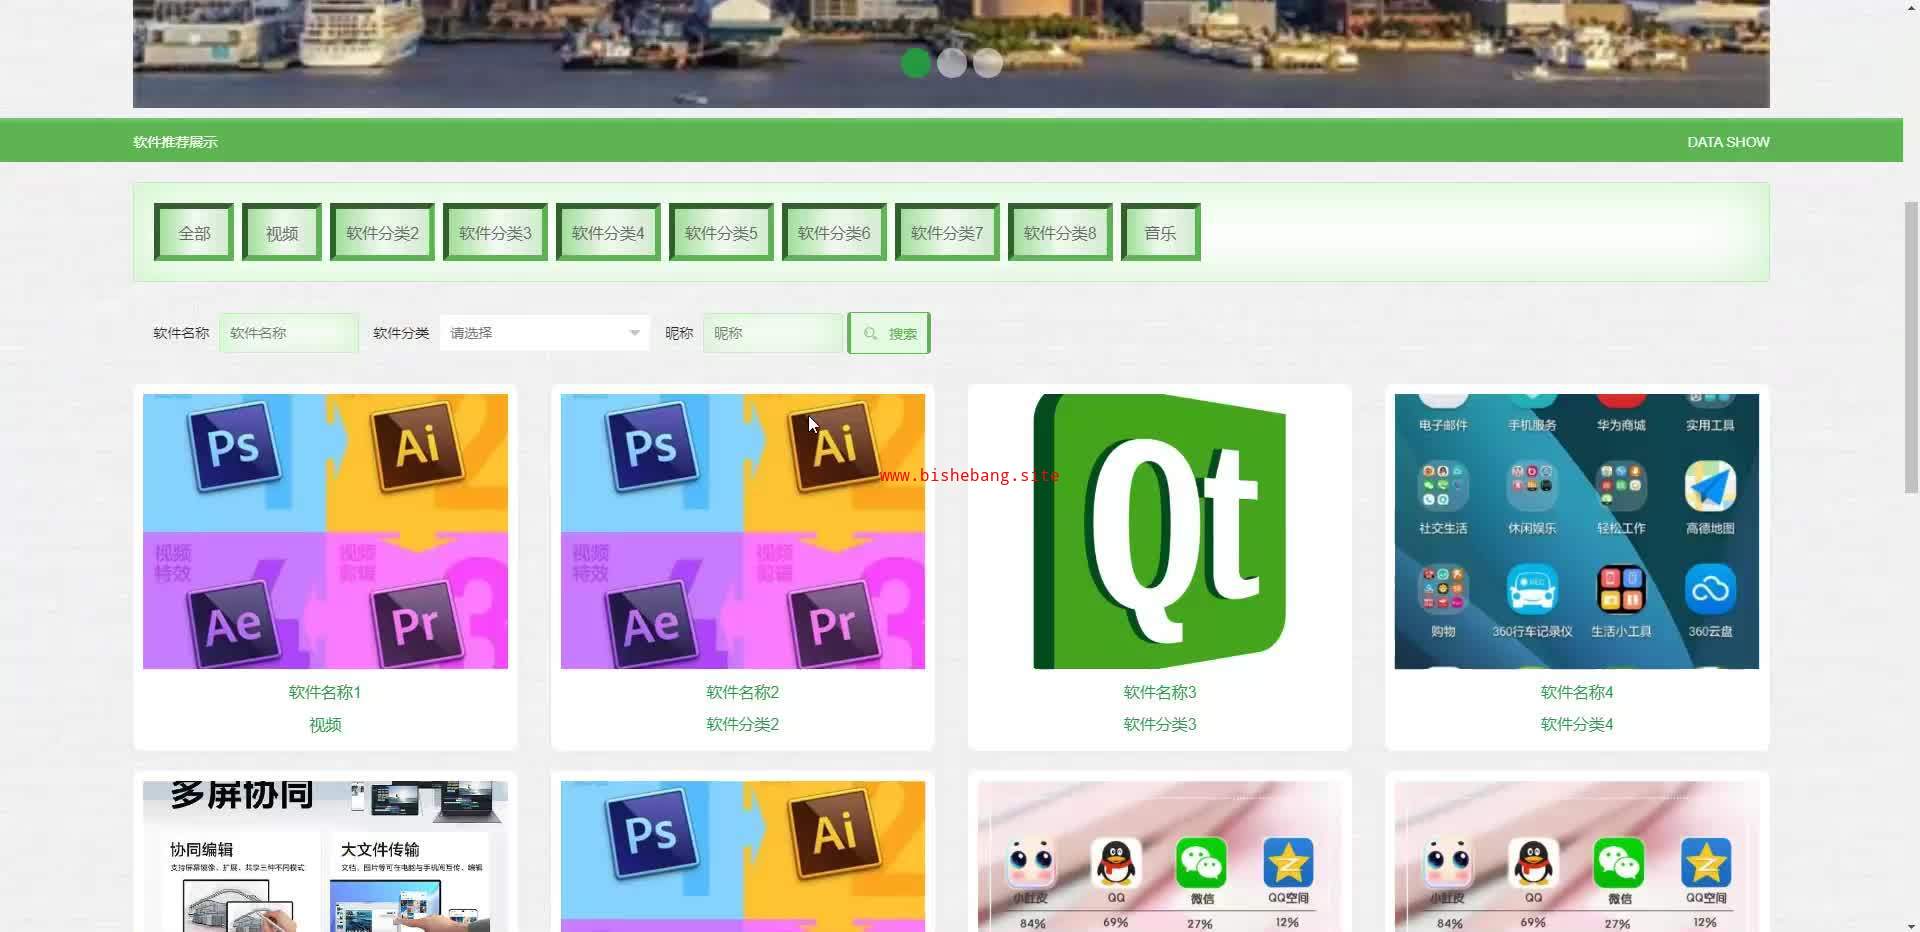Open the 软件名称1 title link
This screenshot has width=1920, height=932.
[x=325, y=692]
